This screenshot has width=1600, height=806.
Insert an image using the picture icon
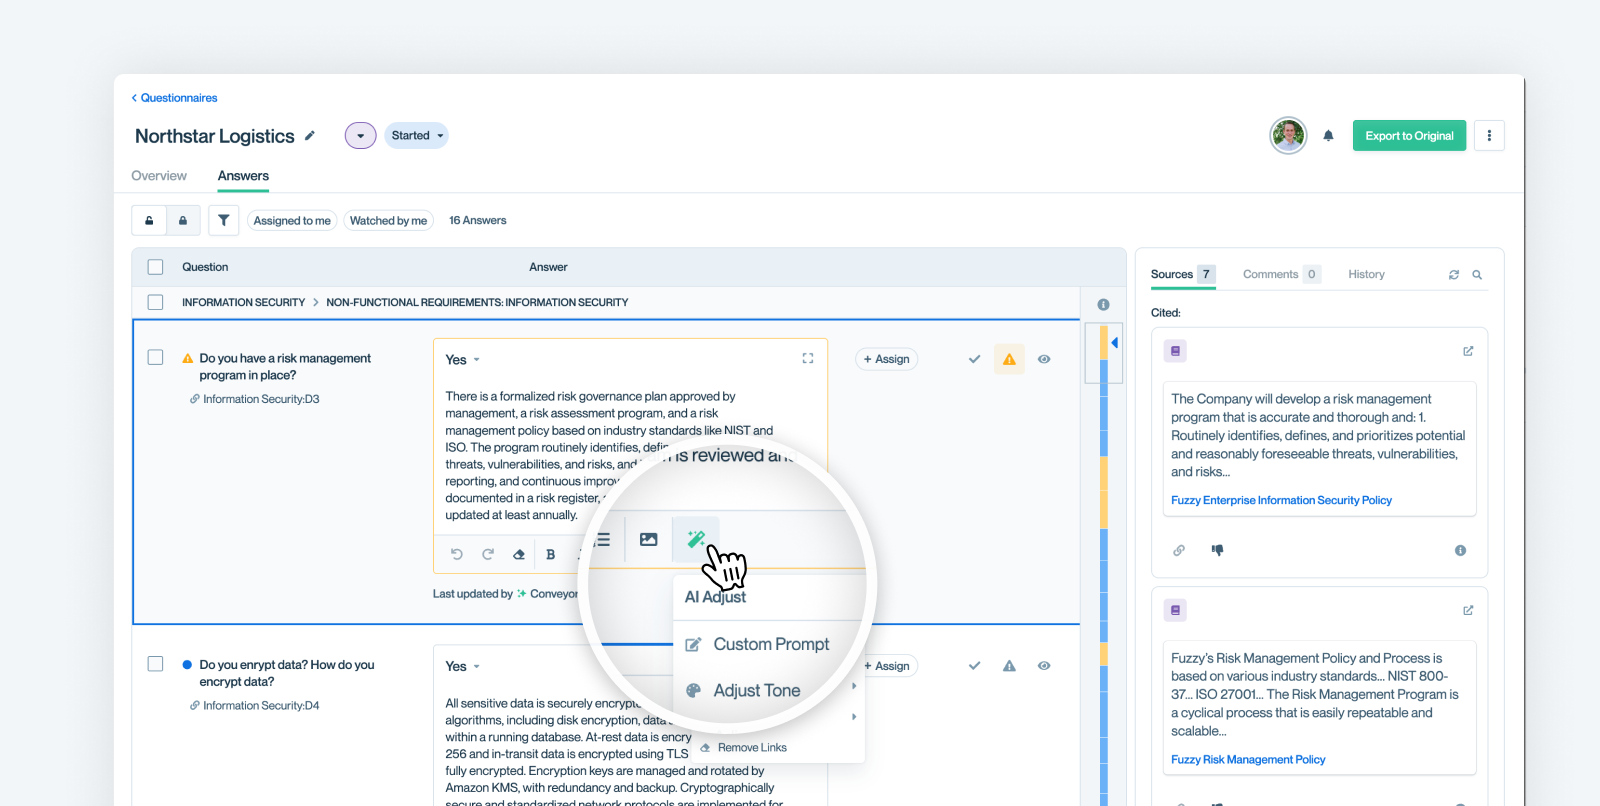pos(649,540)
